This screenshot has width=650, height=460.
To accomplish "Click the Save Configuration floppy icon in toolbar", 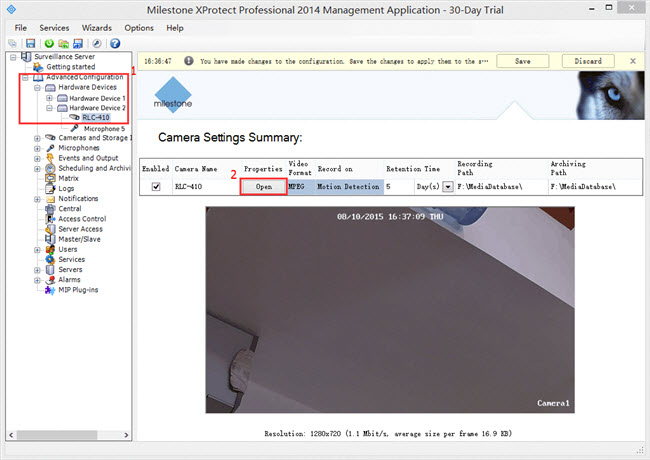I will coord(30,44).
